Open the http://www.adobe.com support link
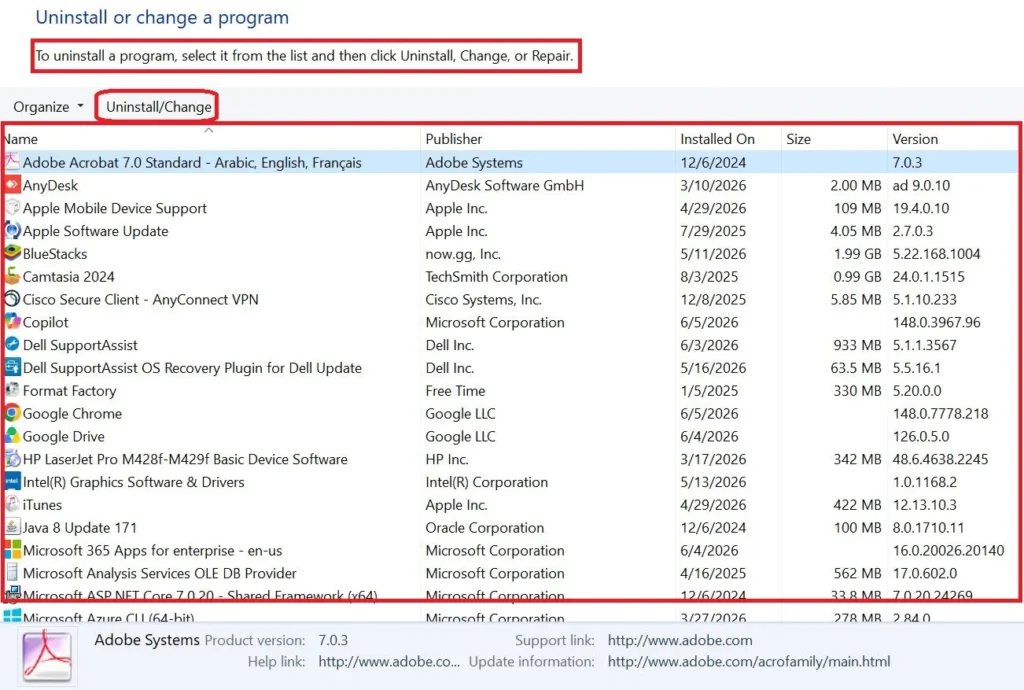 pos(680,640)
